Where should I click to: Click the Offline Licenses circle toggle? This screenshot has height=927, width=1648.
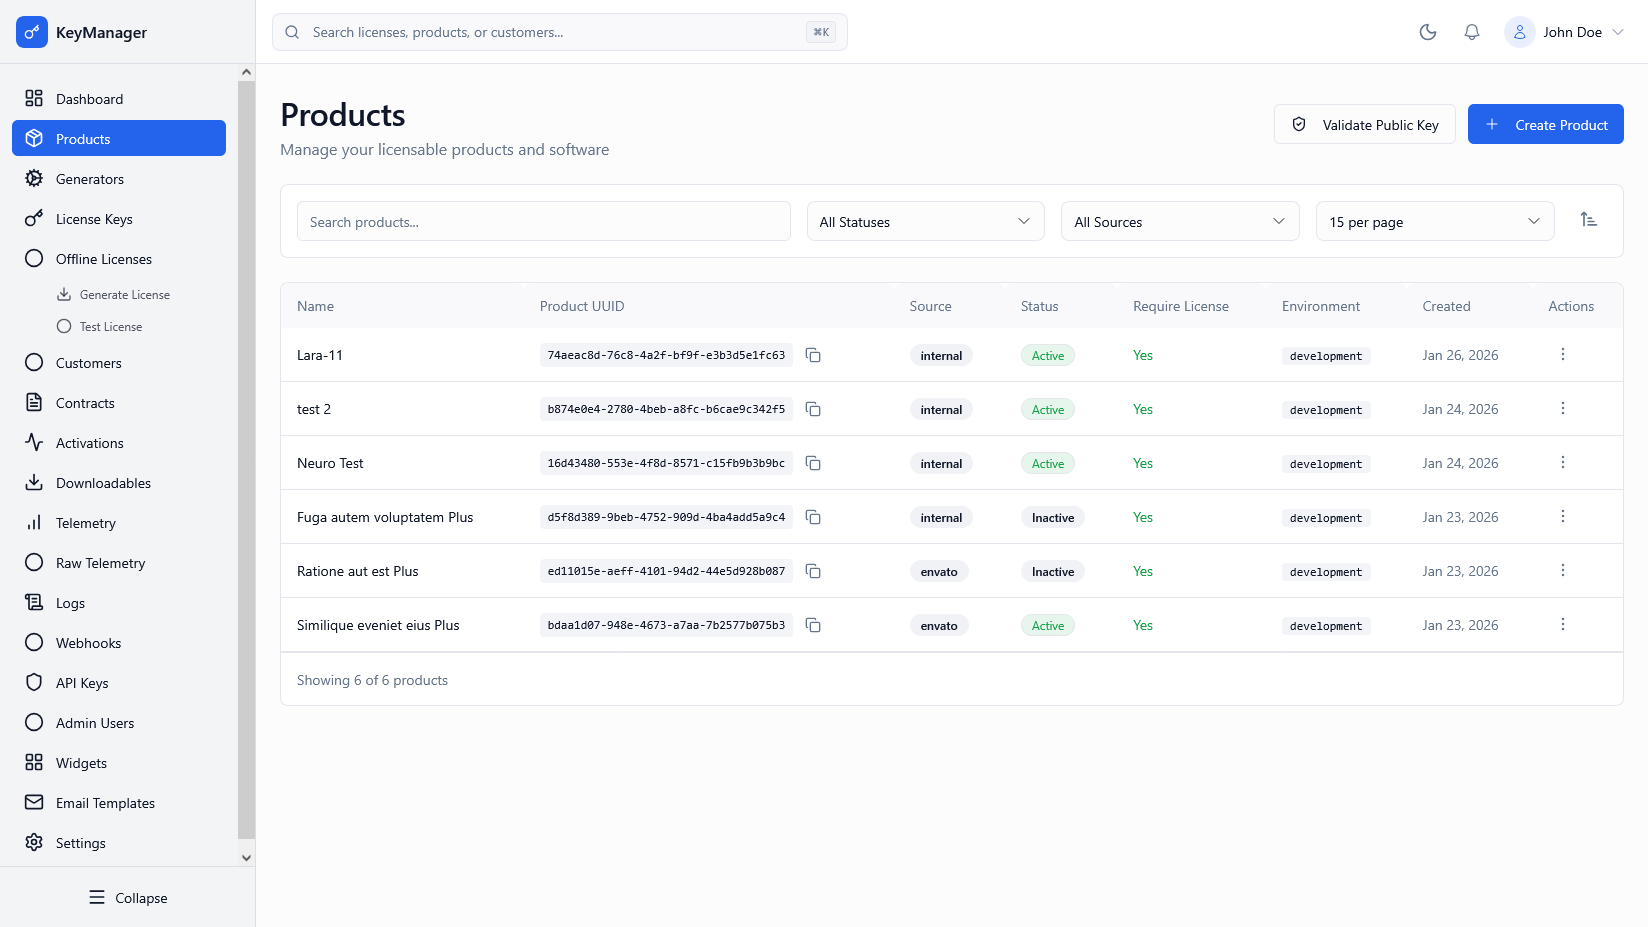tap(33, 258)
